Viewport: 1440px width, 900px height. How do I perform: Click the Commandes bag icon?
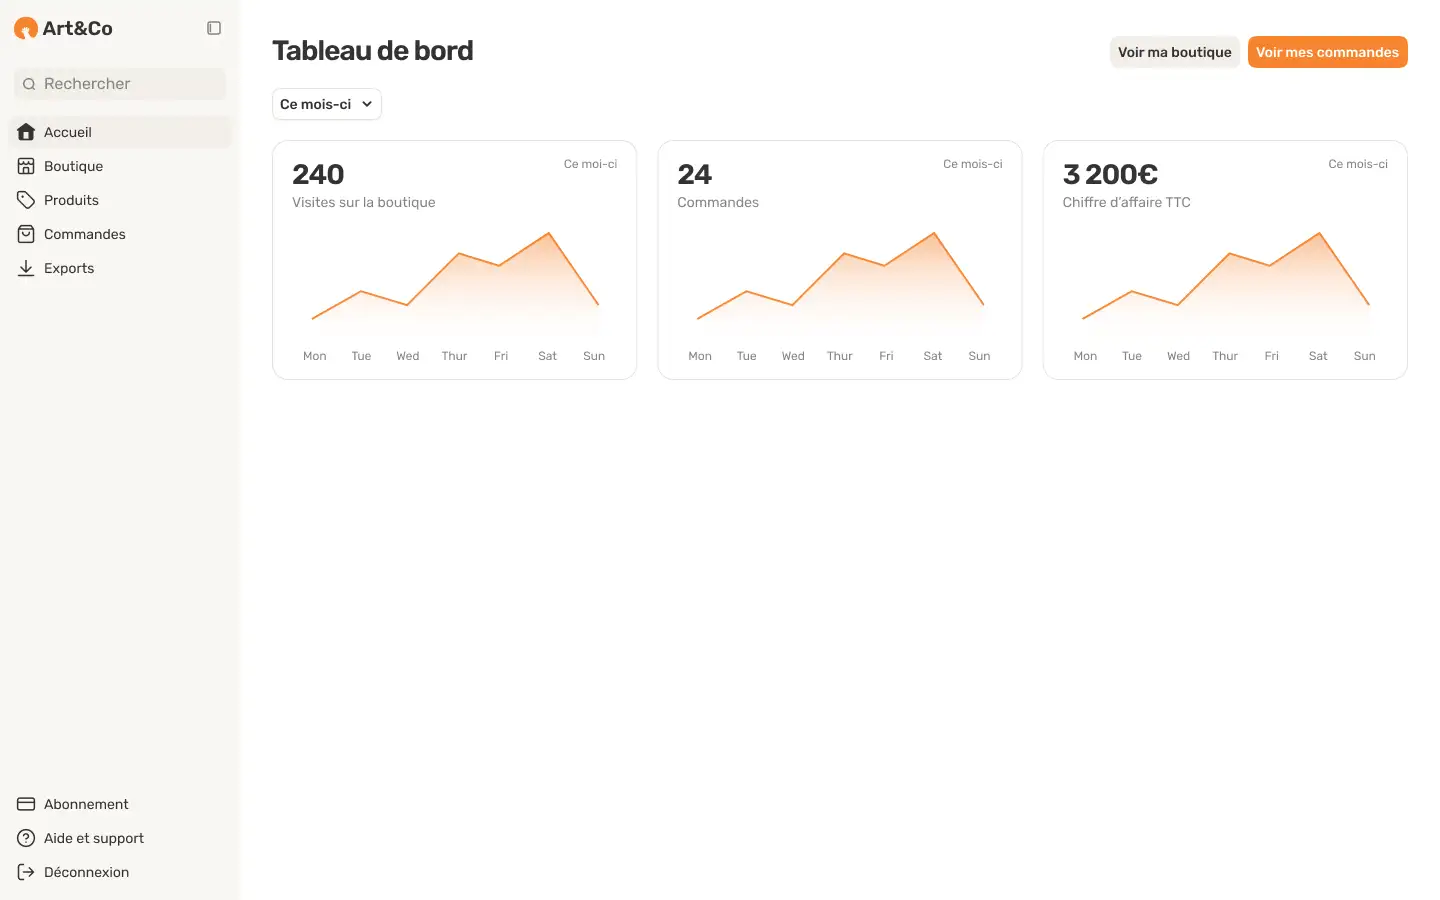click(26, 234)
